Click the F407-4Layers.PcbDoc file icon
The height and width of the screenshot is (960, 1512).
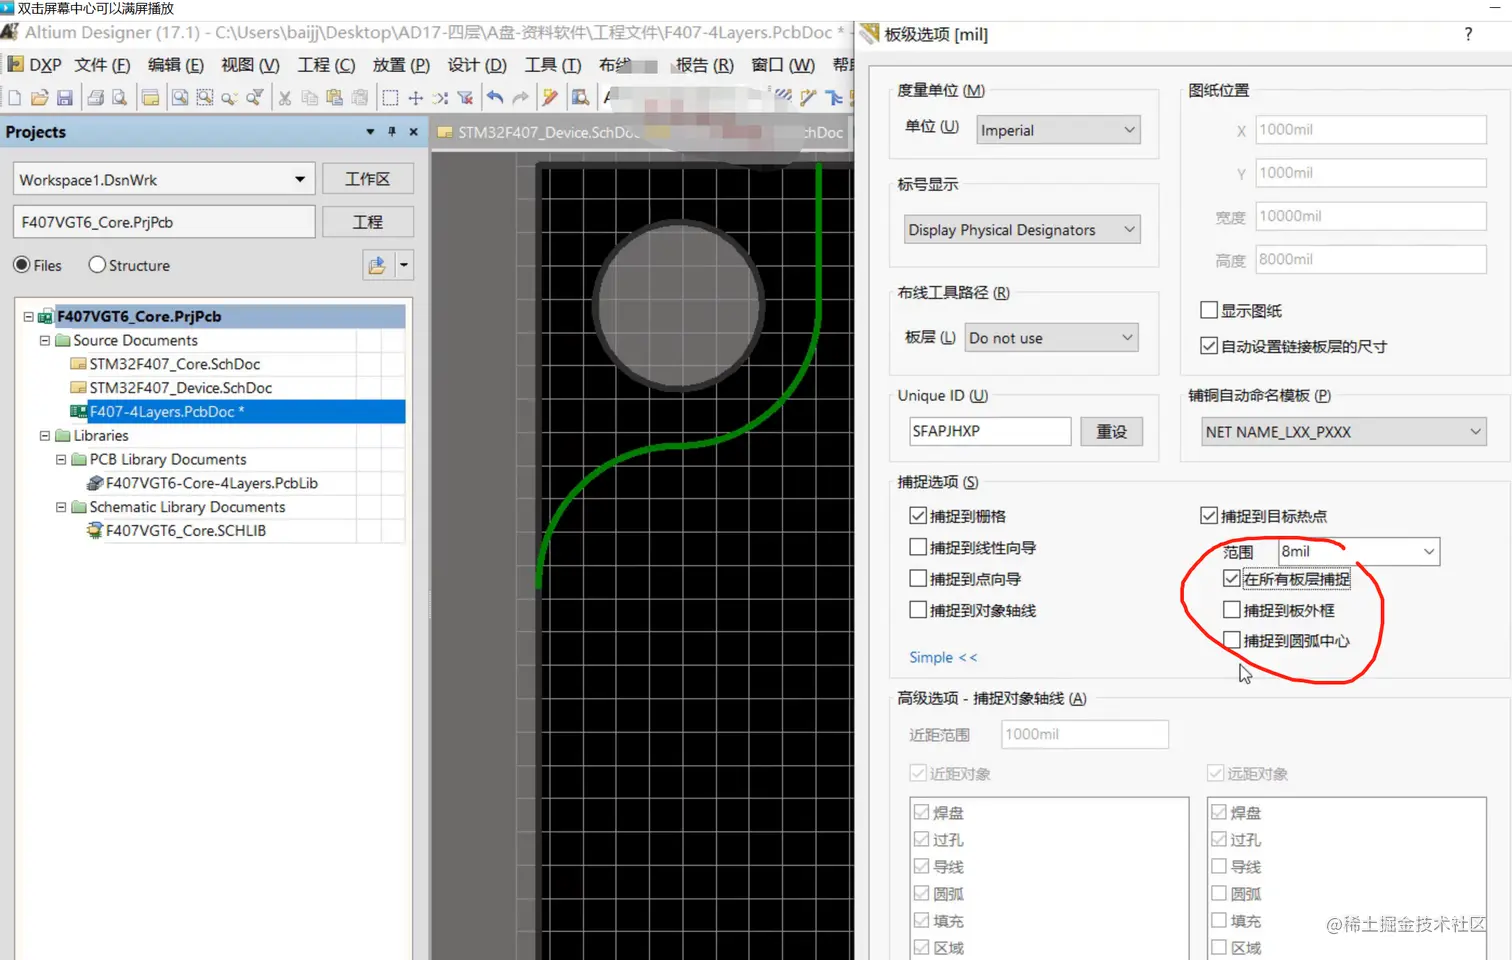pos(78,412)
